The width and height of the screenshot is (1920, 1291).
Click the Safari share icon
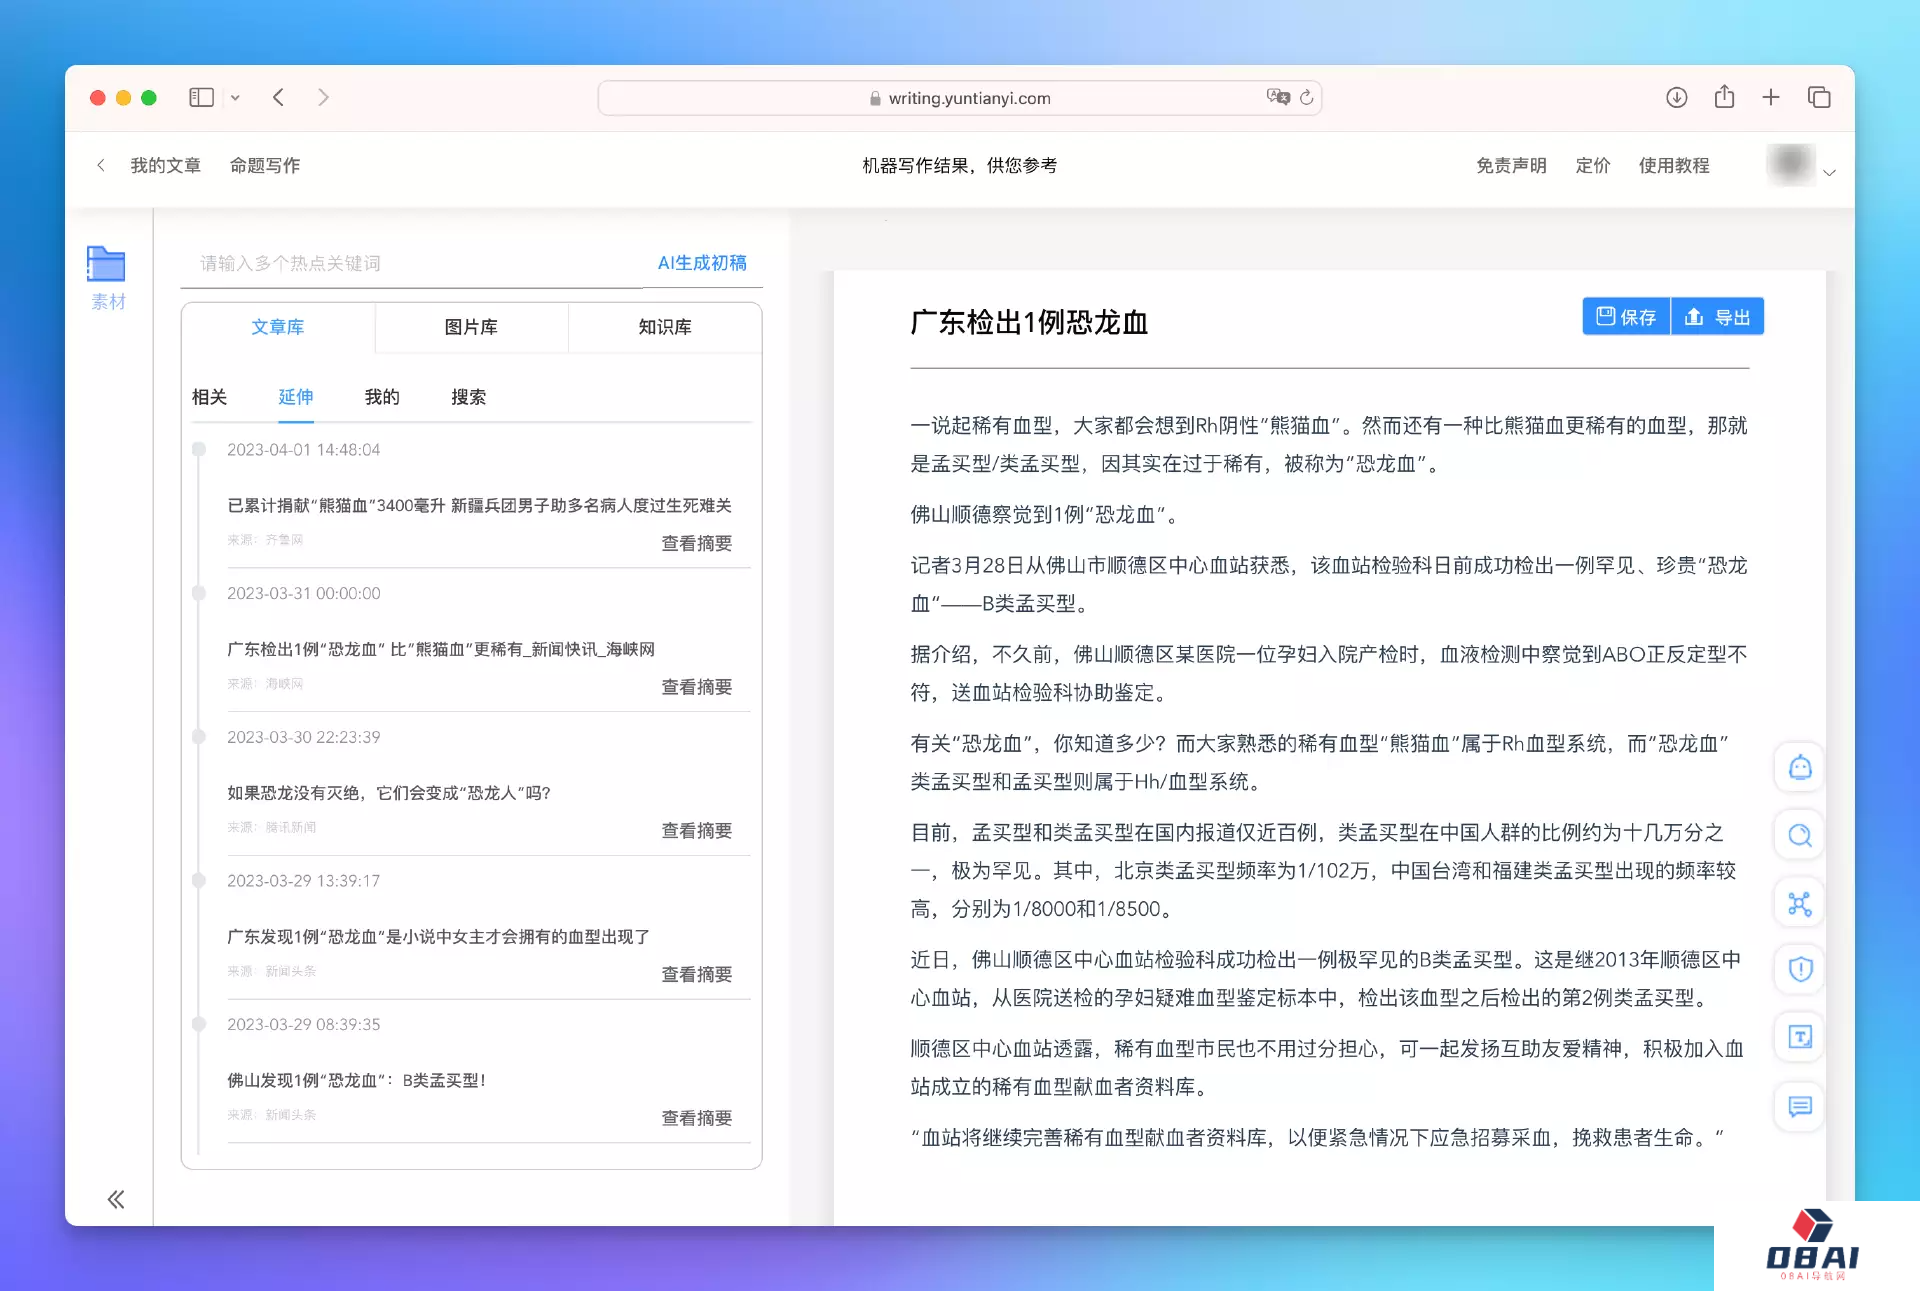(x=1724, y=97)
